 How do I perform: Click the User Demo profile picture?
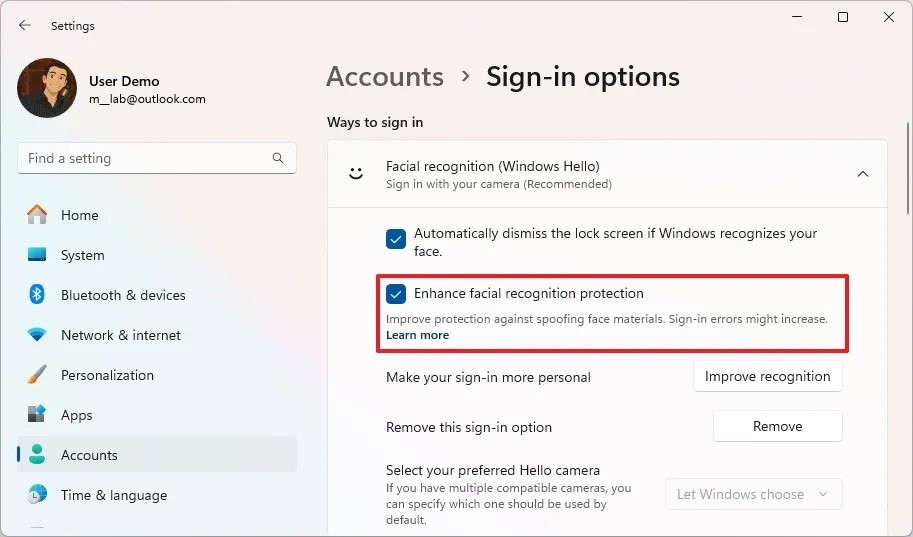[x=47, y=87]
